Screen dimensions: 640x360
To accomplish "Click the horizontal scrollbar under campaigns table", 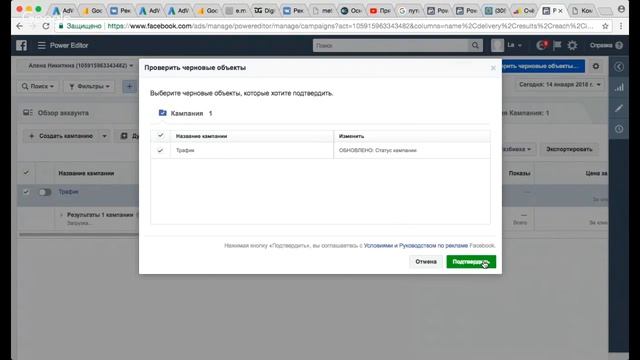I will pos(78,235).
